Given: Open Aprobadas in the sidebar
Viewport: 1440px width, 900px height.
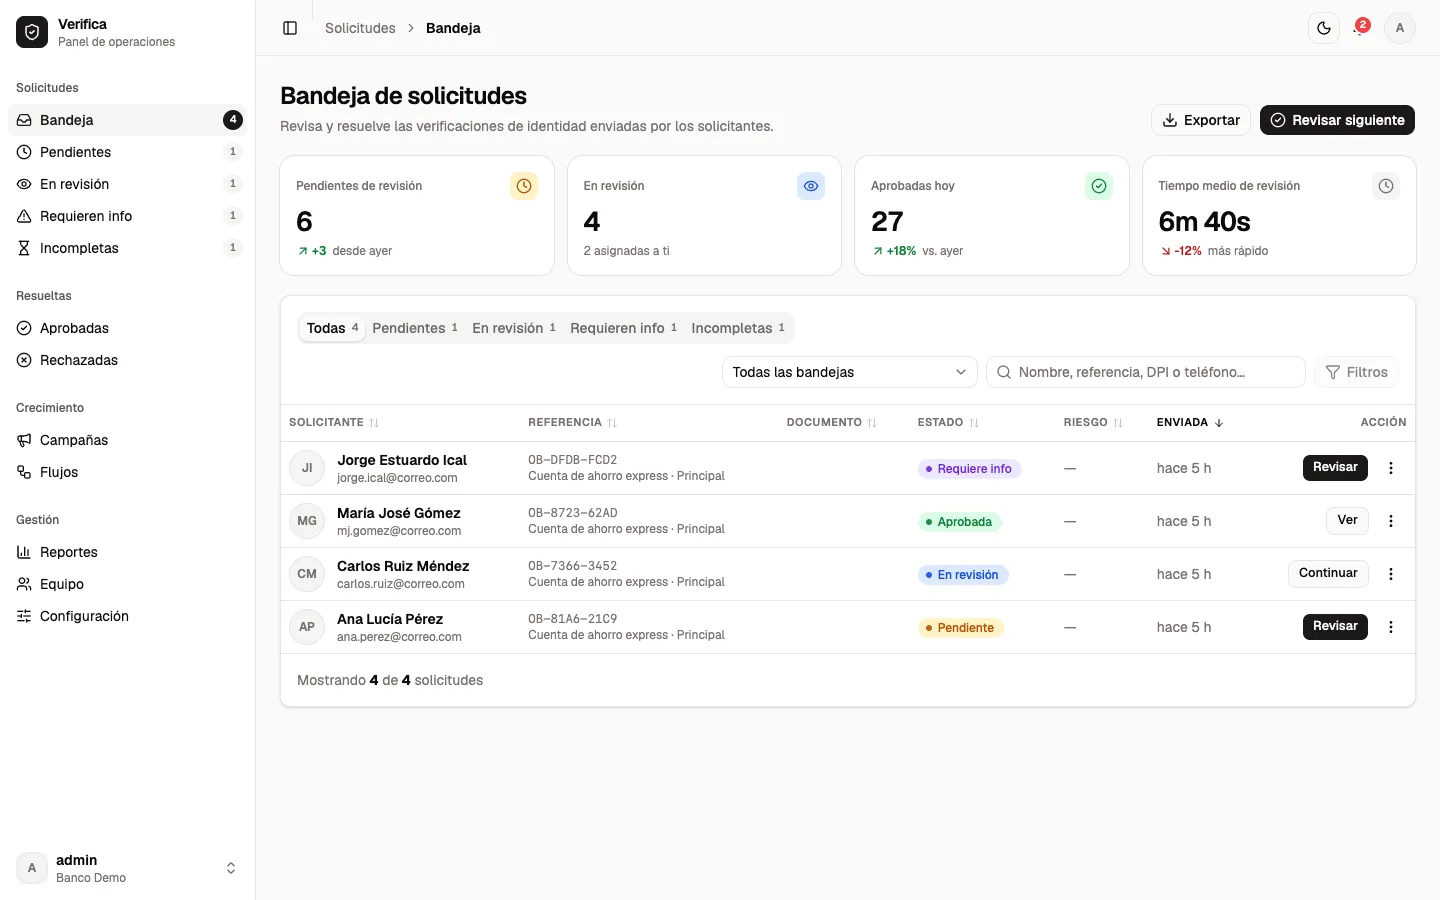Looking at the screenshot, I should 127,328.
